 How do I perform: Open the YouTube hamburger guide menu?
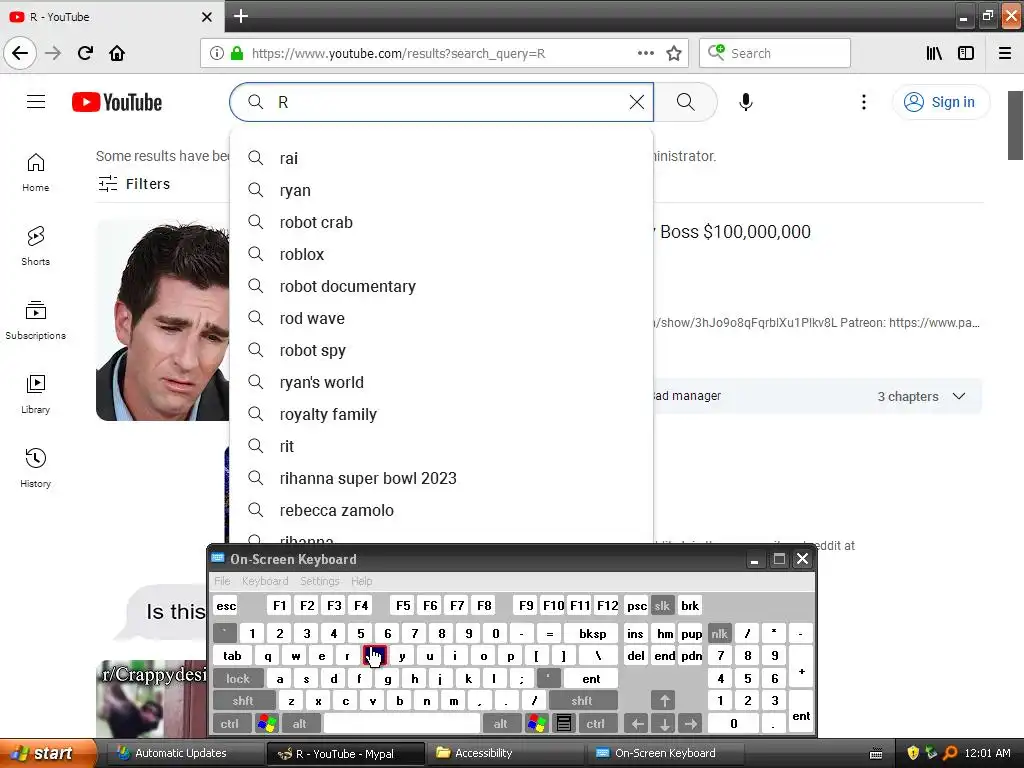(36, 102)
